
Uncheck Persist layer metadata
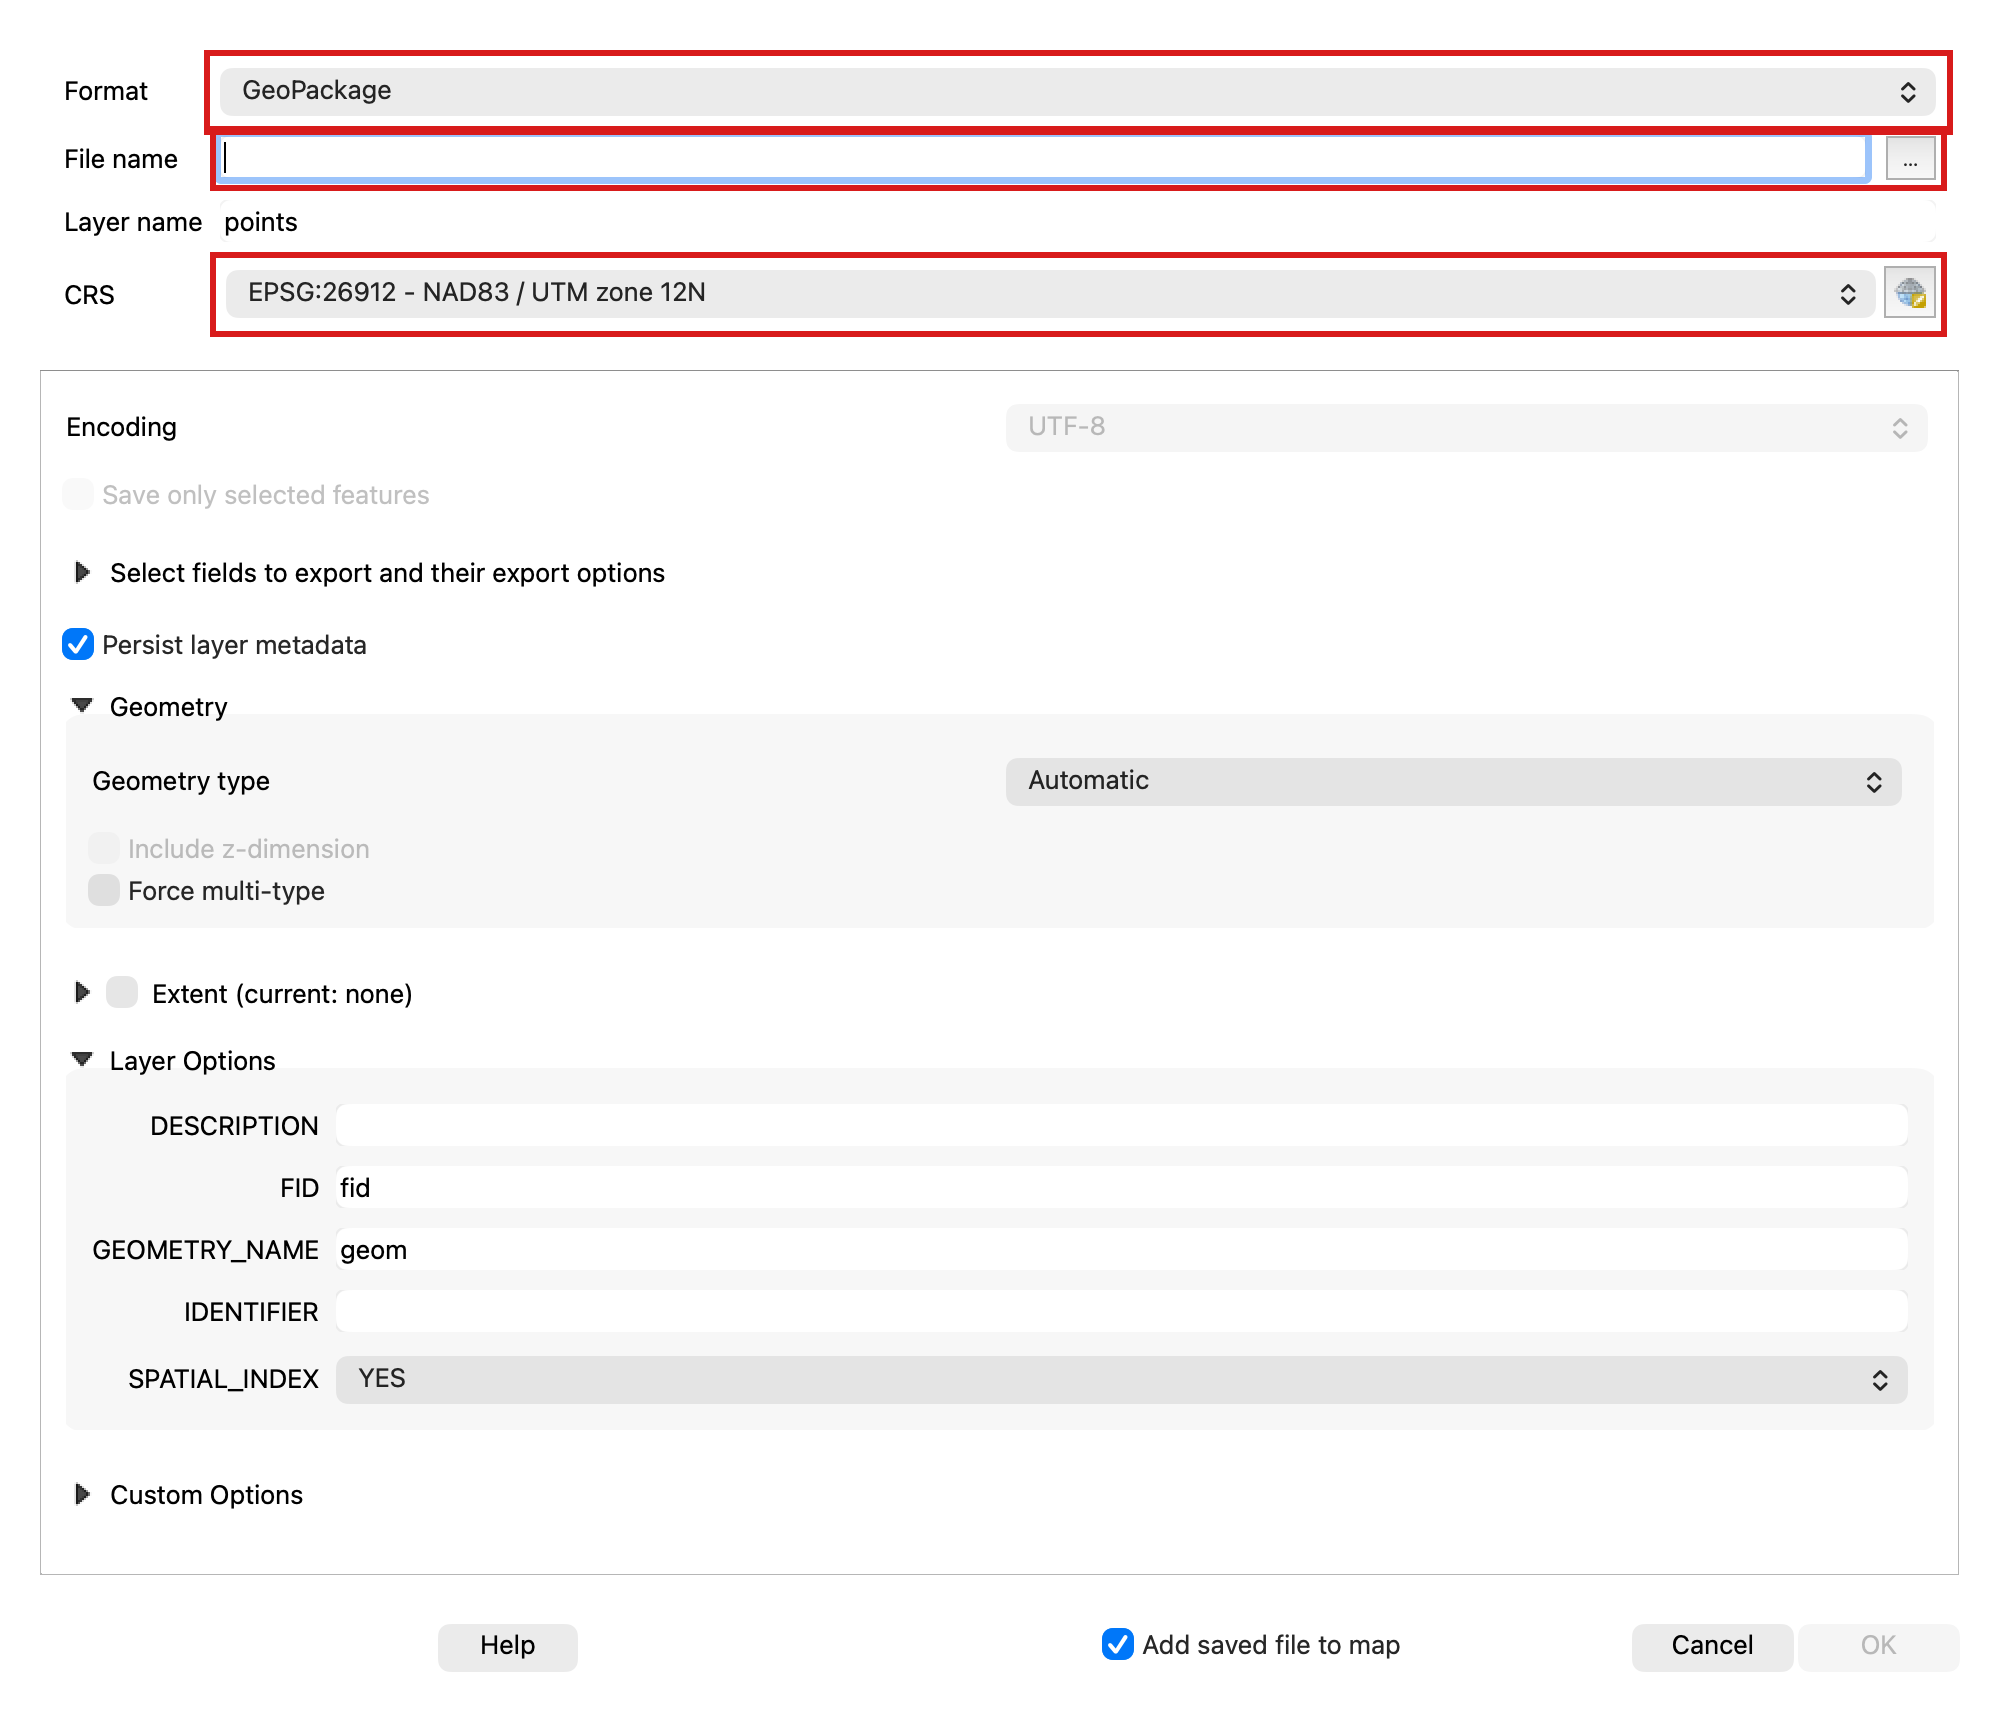[x=78, y=645]
